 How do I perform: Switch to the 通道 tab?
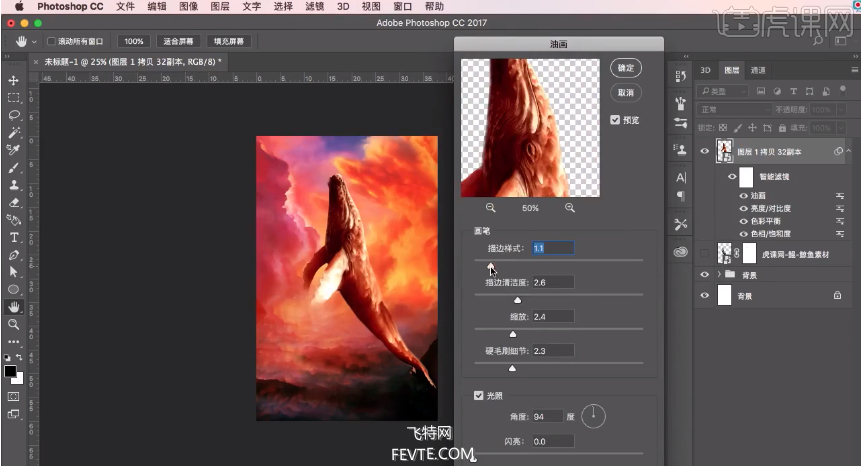click(758, 70)
